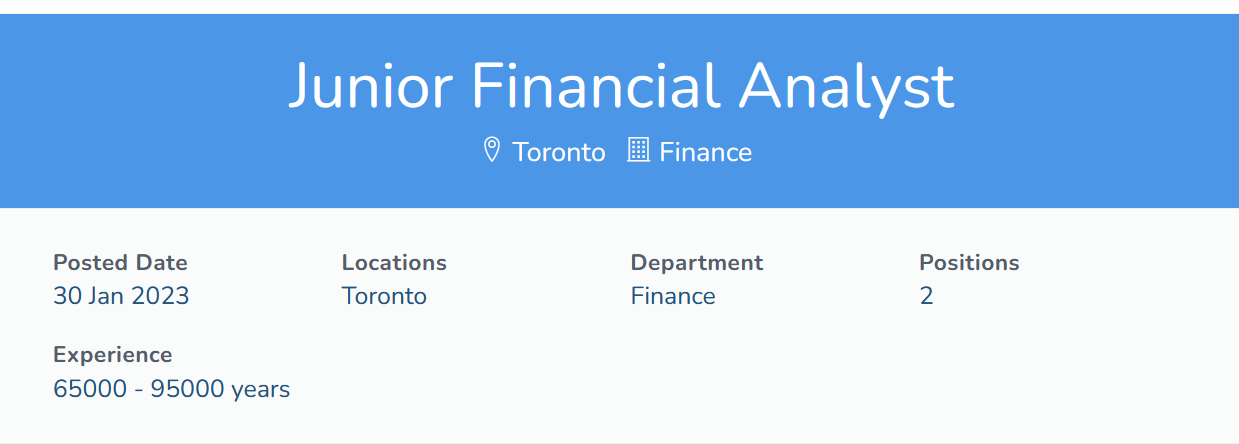Click the 95000 maximum experience number
The width and height of the screenshot is (1239, 444).
(187, 388)
